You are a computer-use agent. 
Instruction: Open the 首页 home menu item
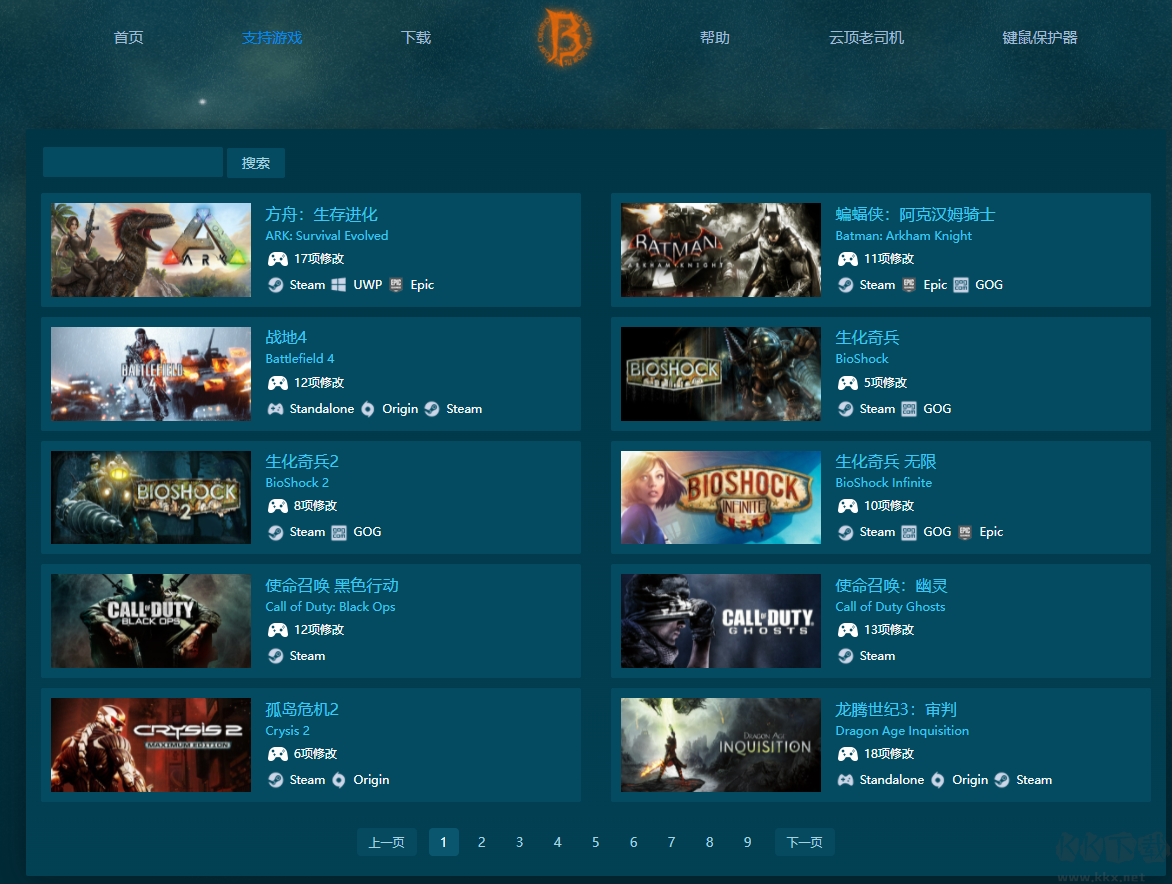tap(128, 38)
